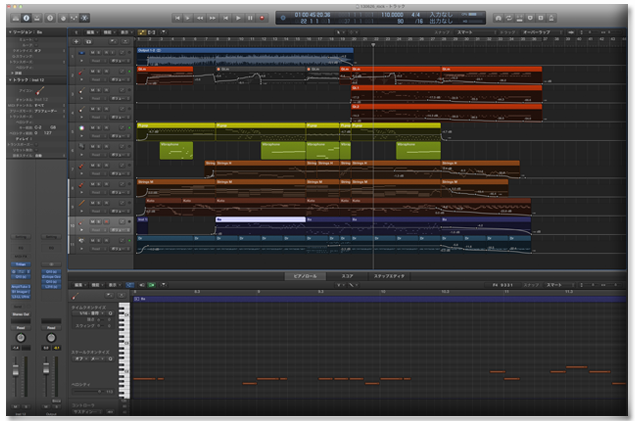The height and width of the screenshot is (421, 635).
Task: Open the Drag オーバーラップ dropdown
Action: coord(541,32)
